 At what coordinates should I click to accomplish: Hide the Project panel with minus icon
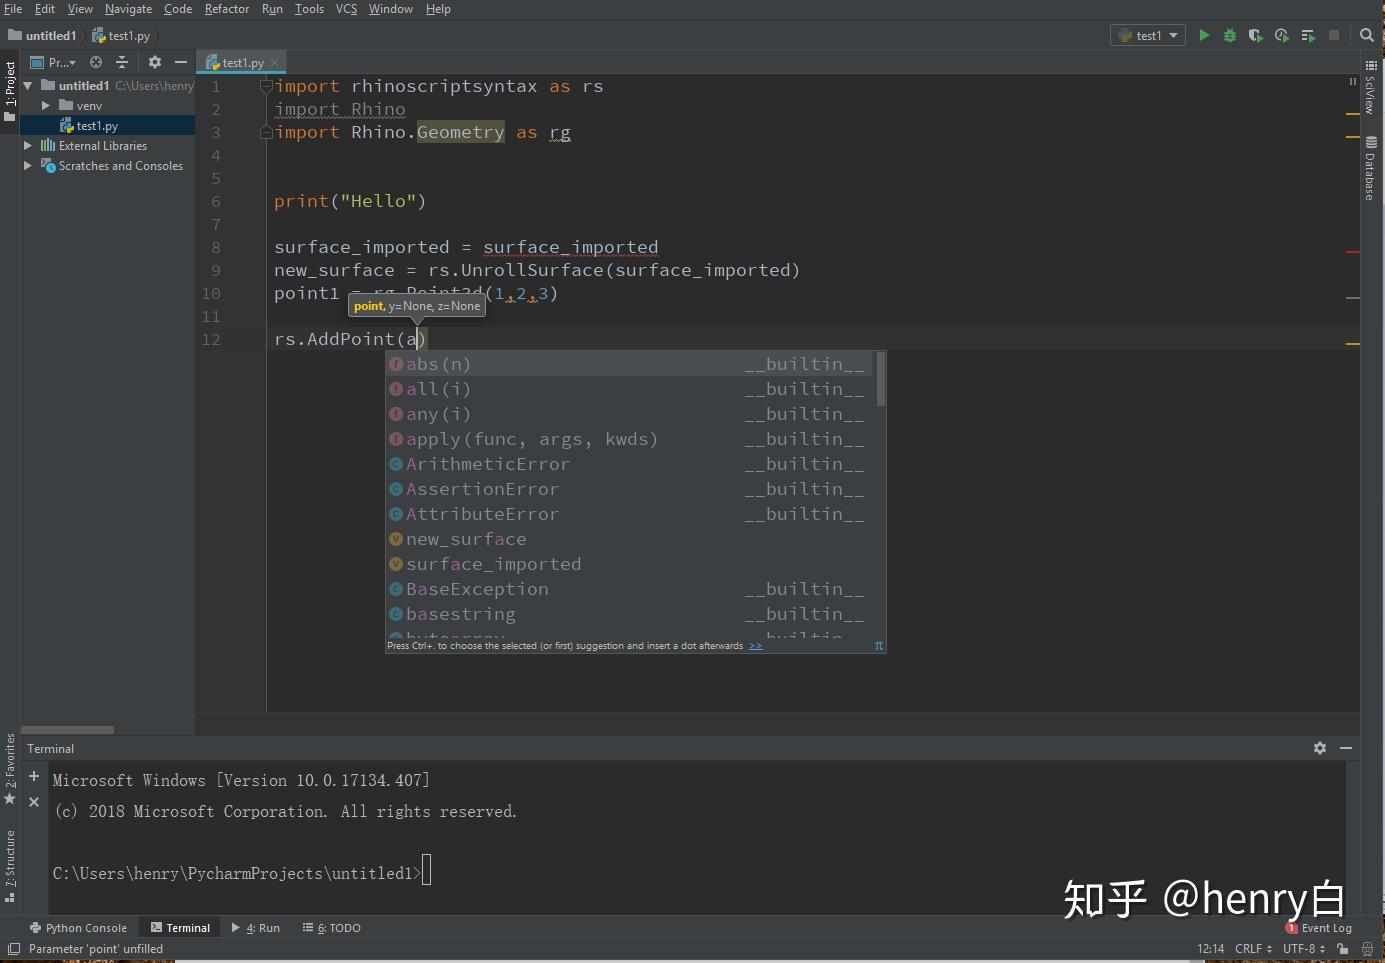click(x=181, y=62)
